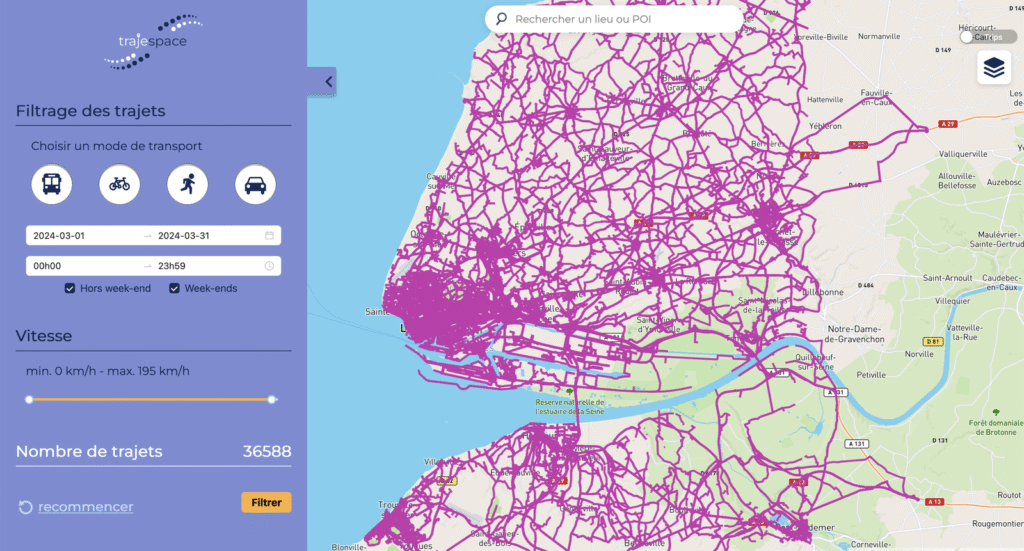This screenshot has height=551, width=1024.
Task: Uncheck the Hors week-end checkbox
Action: pos(70,289)
